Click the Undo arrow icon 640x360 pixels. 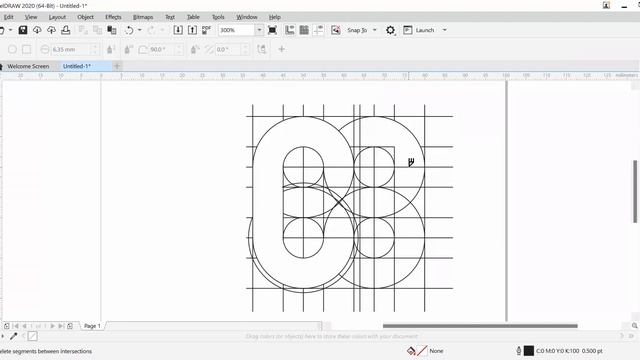129,30
